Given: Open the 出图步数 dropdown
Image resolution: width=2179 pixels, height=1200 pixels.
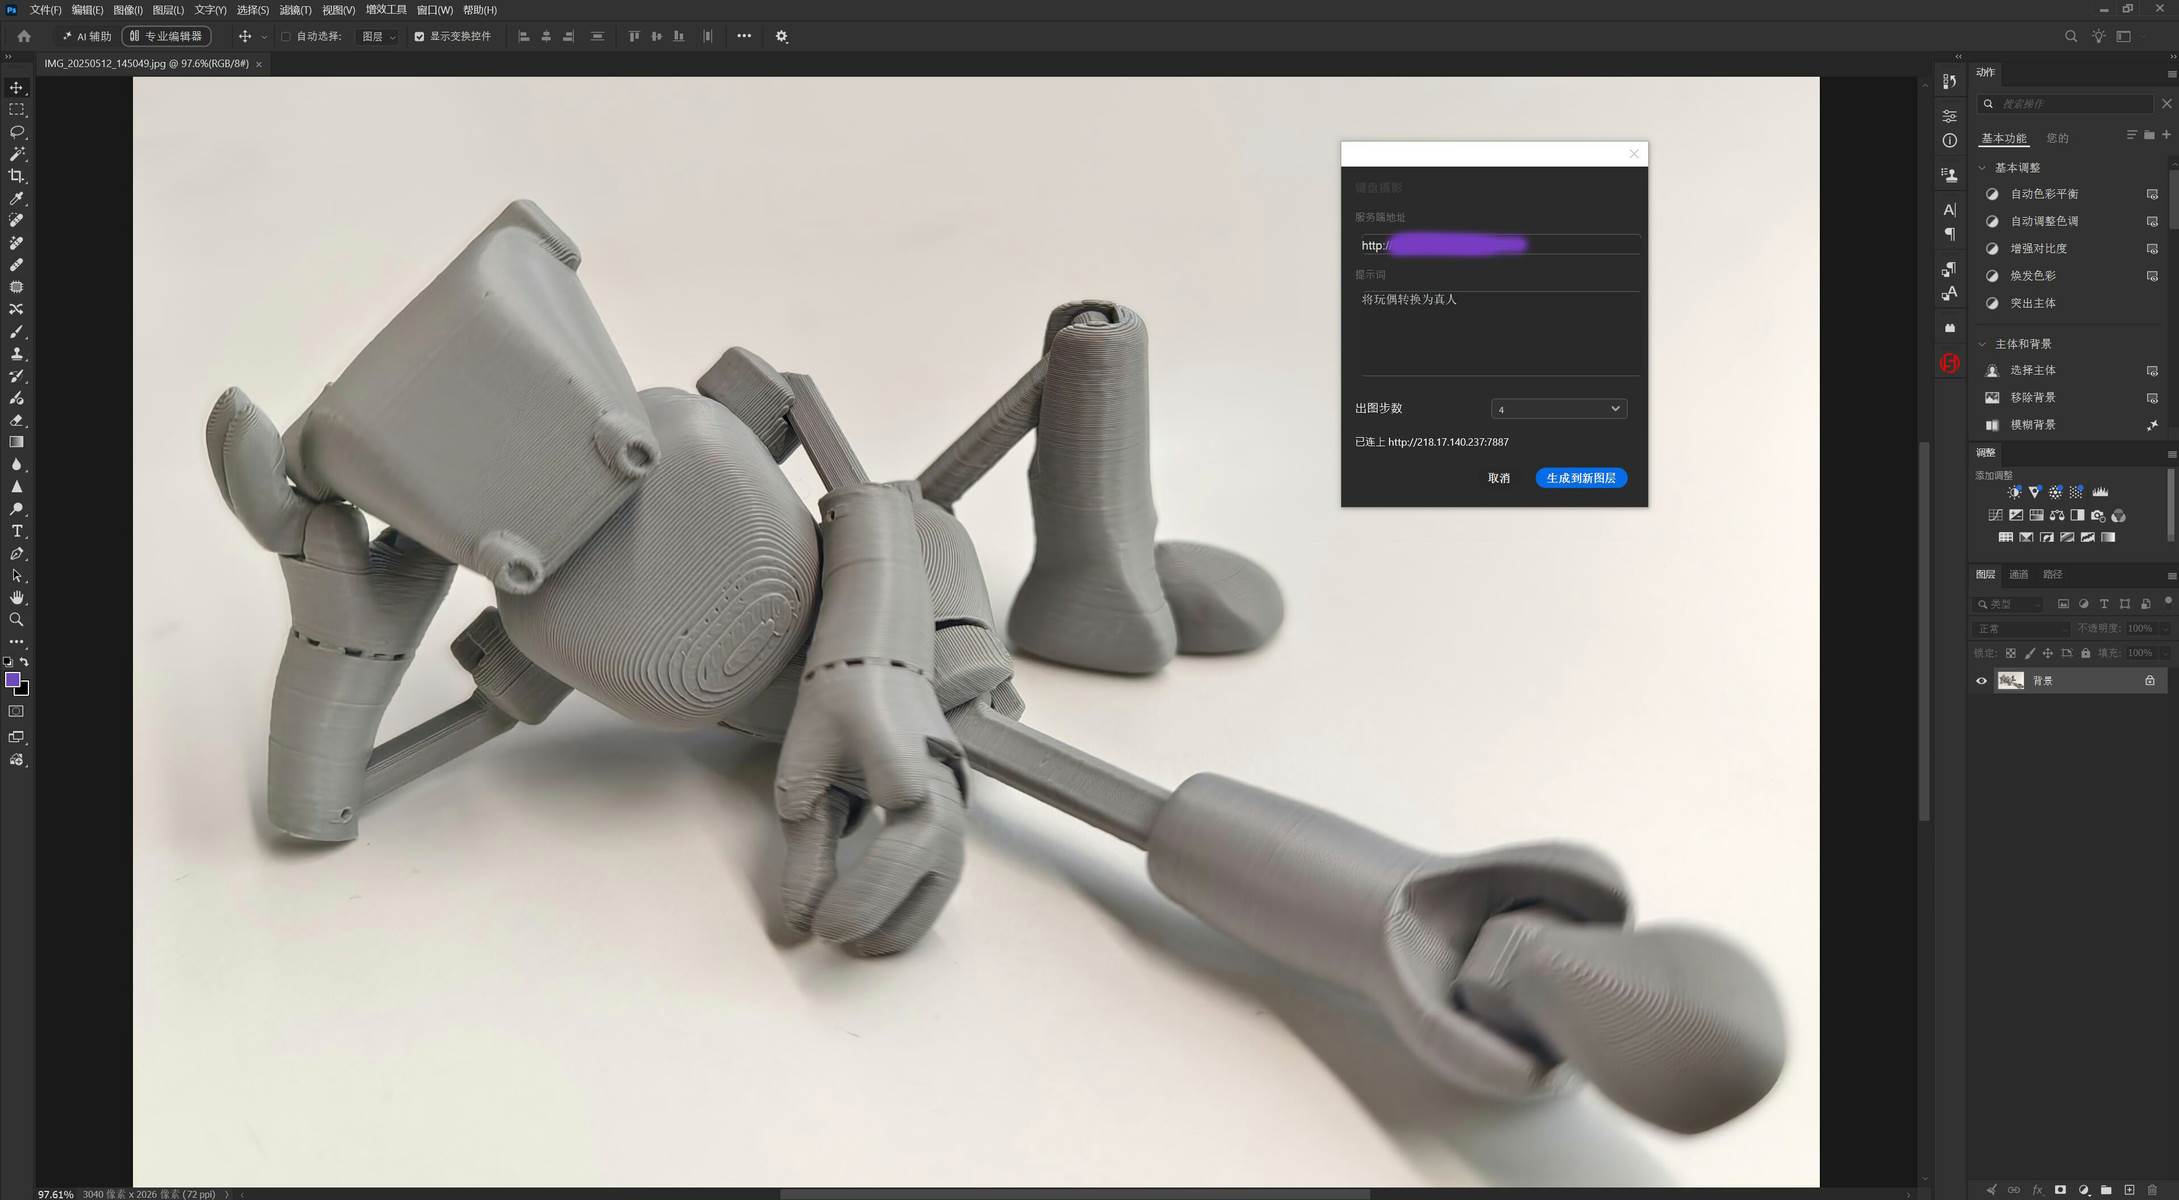Looking at the screenshot, I should [x=1558, y=409].
